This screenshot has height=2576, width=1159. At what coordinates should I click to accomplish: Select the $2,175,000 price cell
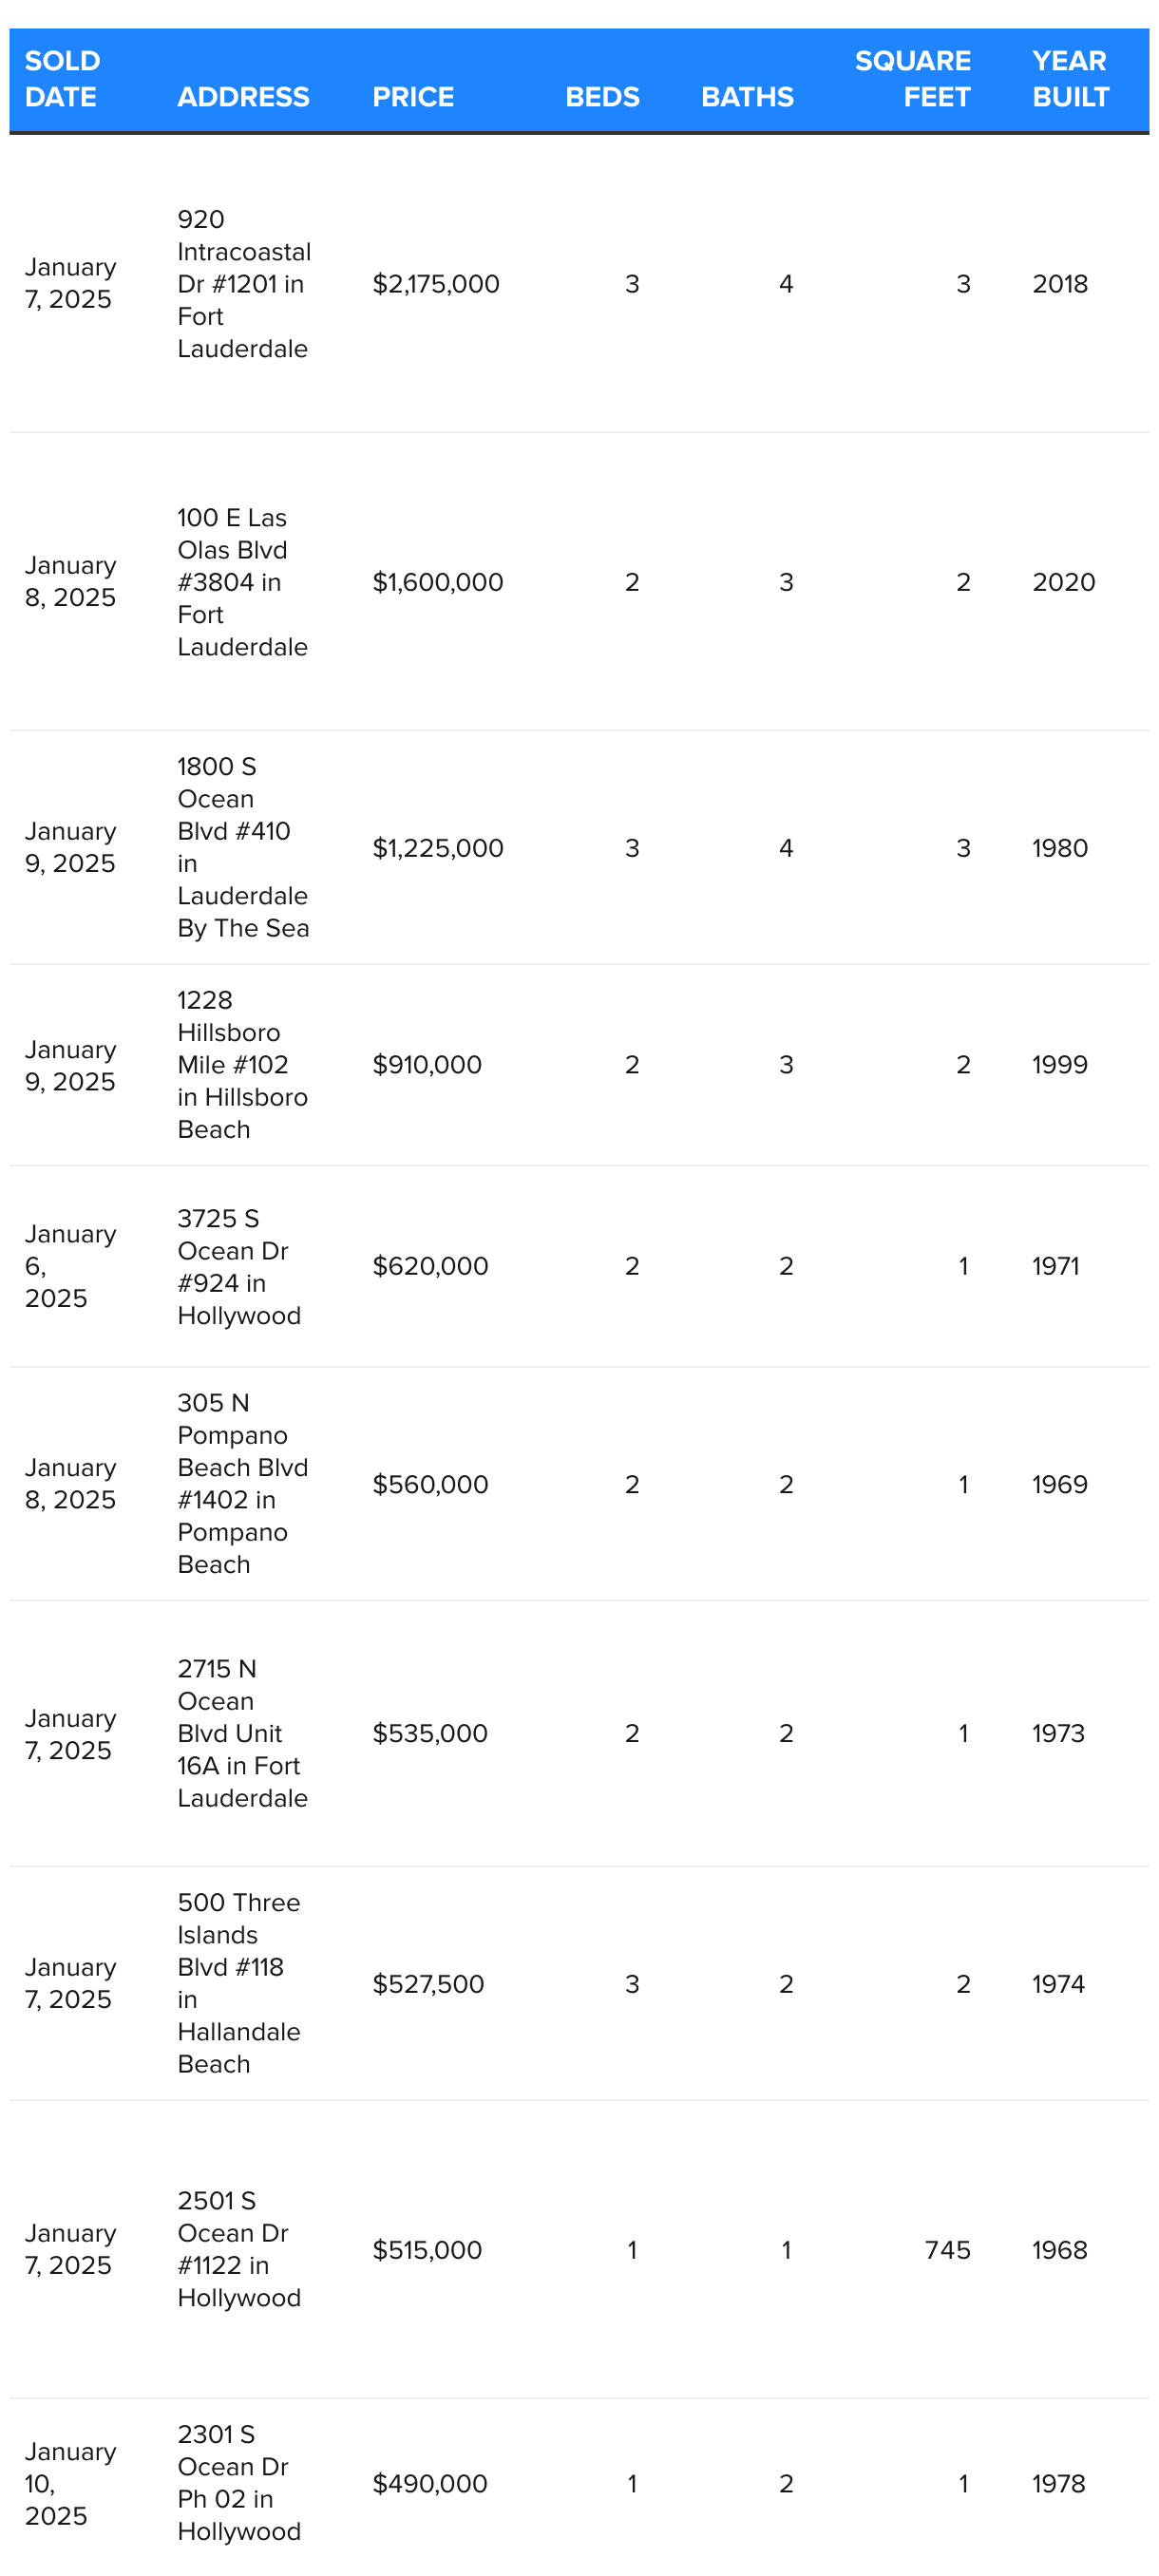436,284
